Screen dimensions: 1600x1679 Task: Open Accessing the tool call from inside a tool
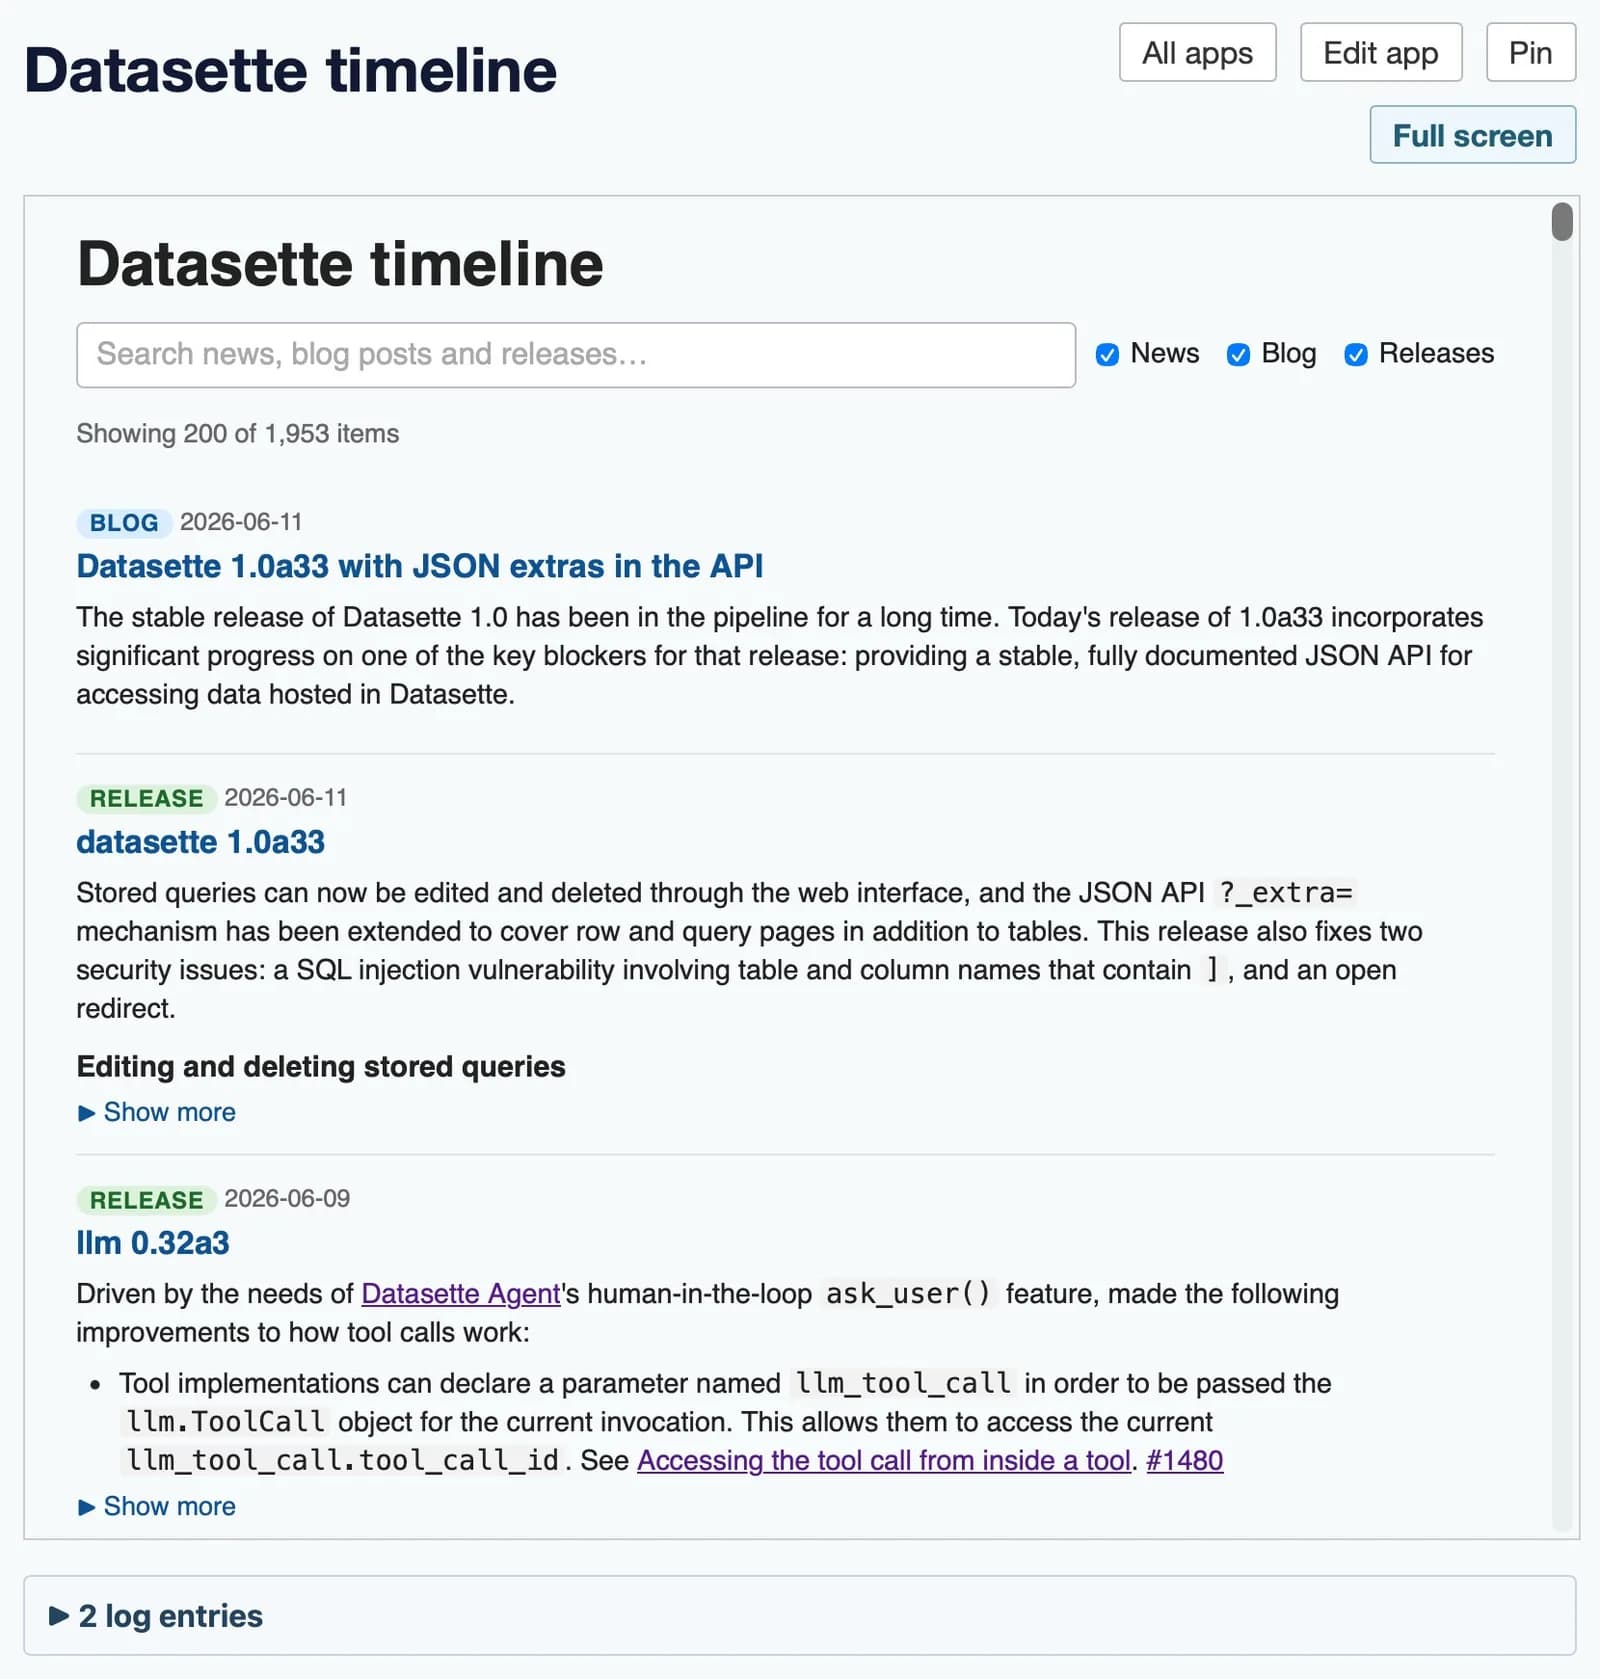(x=884, y=1460)
